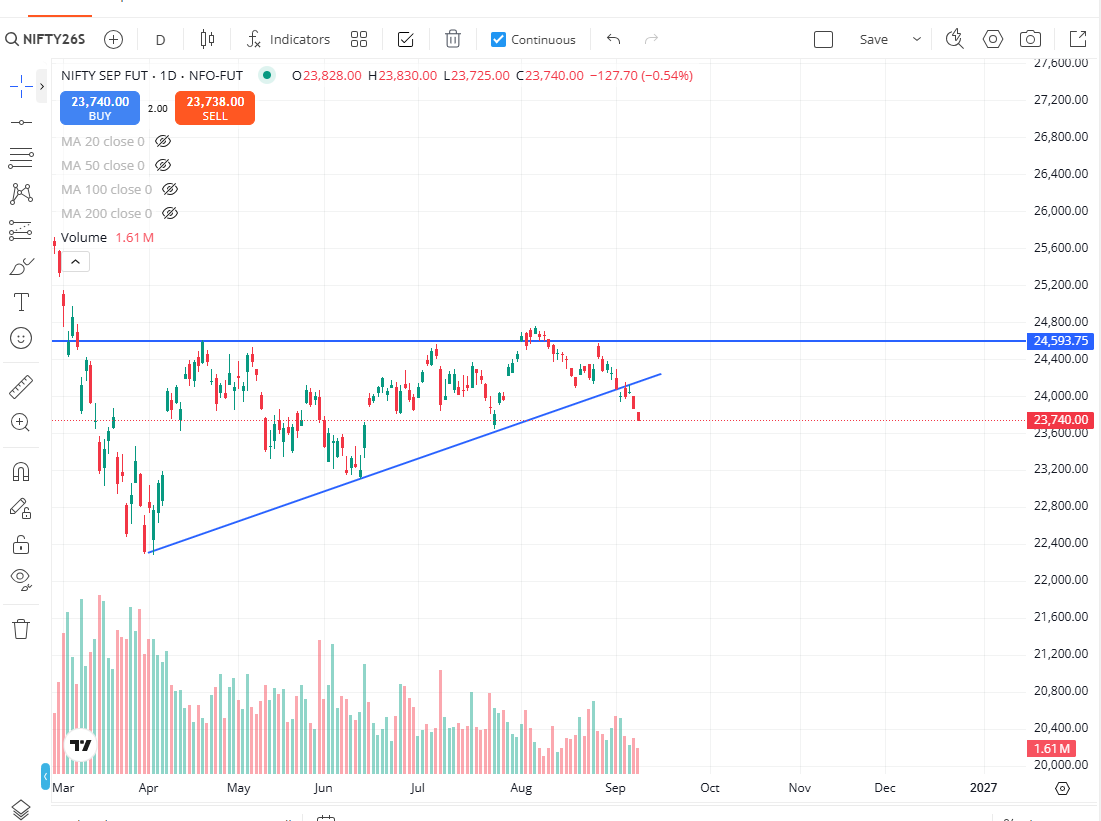Expand the cursor tool options arrow
1101x821 pixels.
41,86
